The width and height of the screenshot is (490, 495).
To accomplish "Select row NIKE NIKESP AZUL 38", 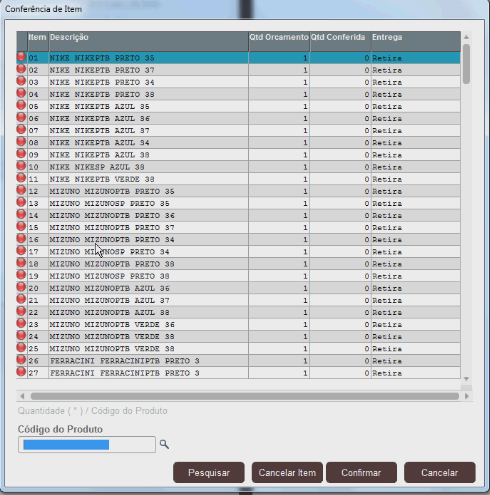I will (x=238, y=167).
